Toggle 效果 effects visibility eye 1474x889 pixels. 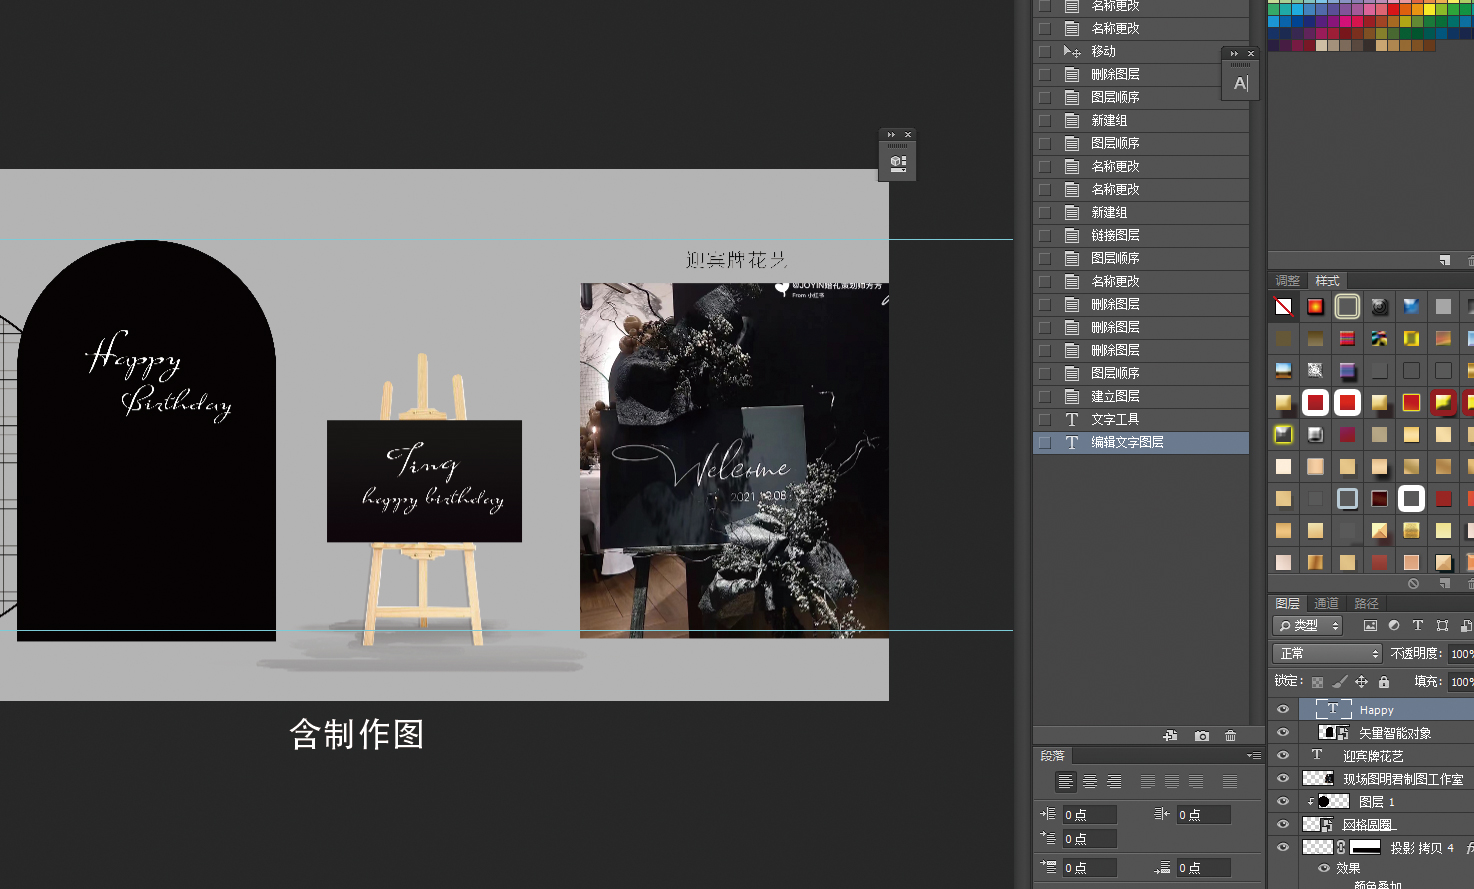pos(1324,868)
